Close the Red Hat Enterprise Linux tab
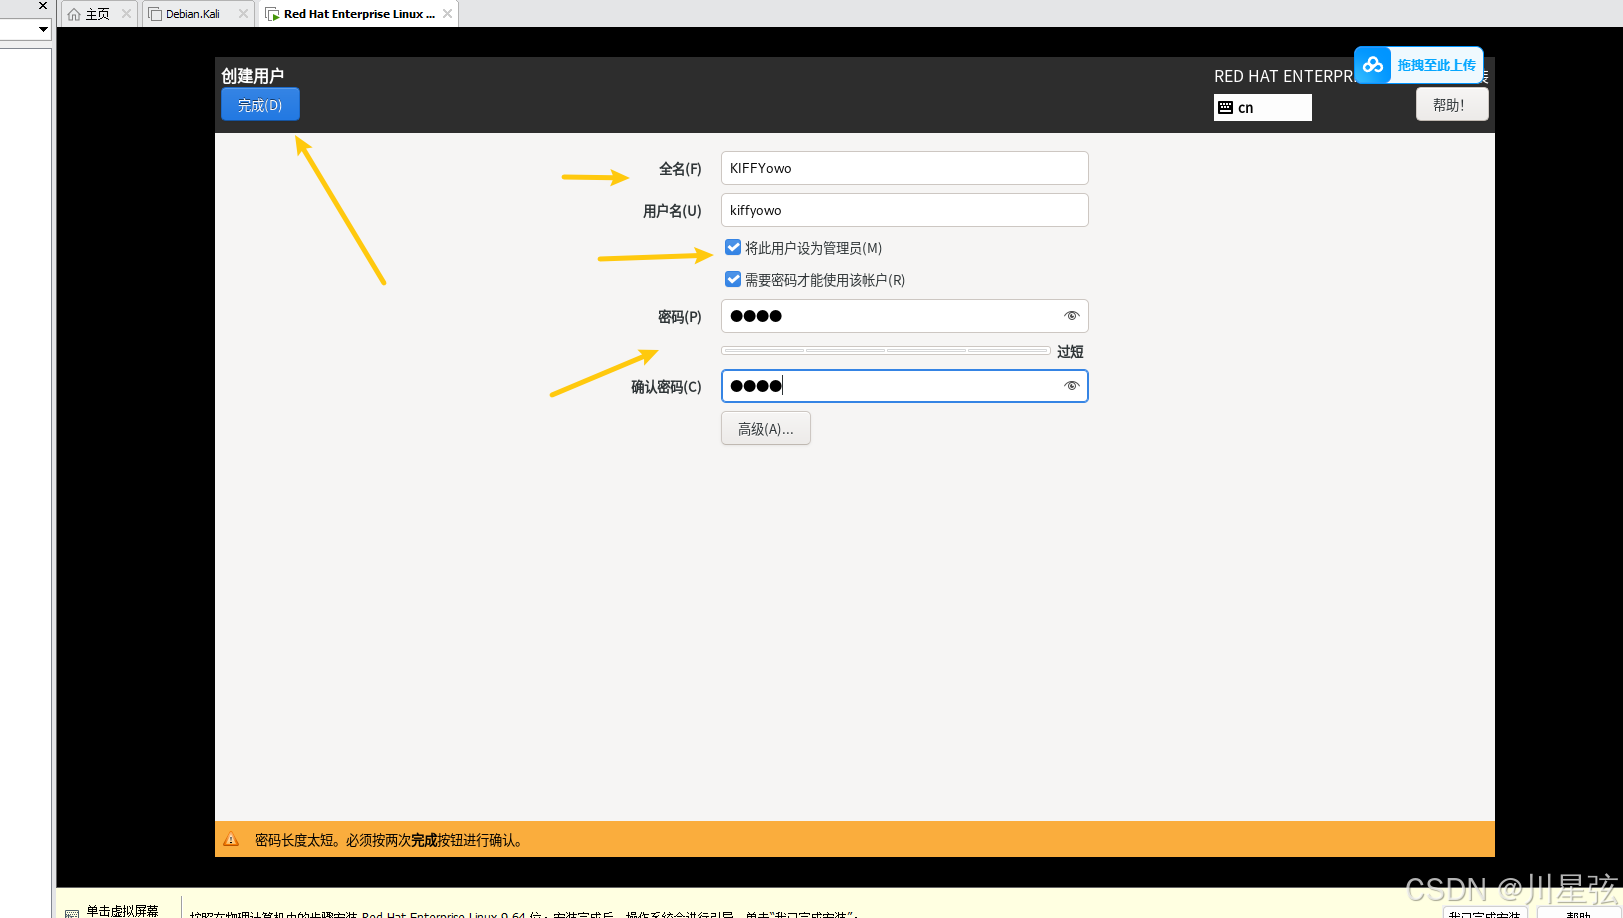This screenshot has width=1623, height=918. [447, 14]
